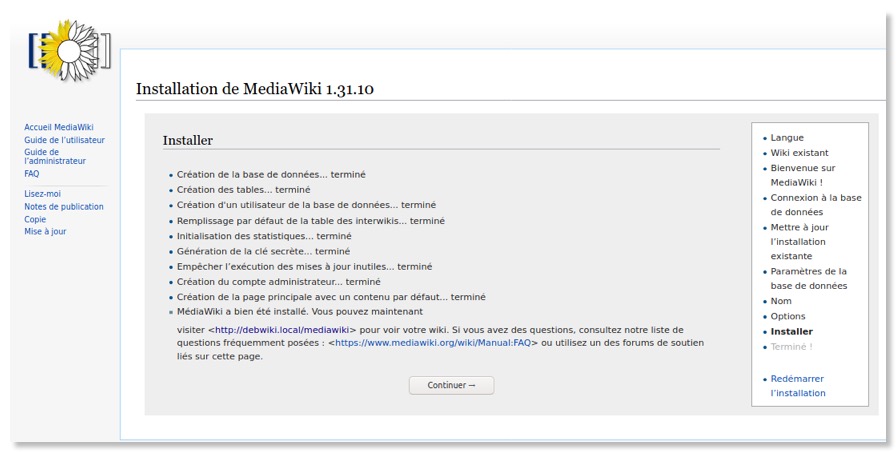Select the Langue step in the list

[787, 138]
